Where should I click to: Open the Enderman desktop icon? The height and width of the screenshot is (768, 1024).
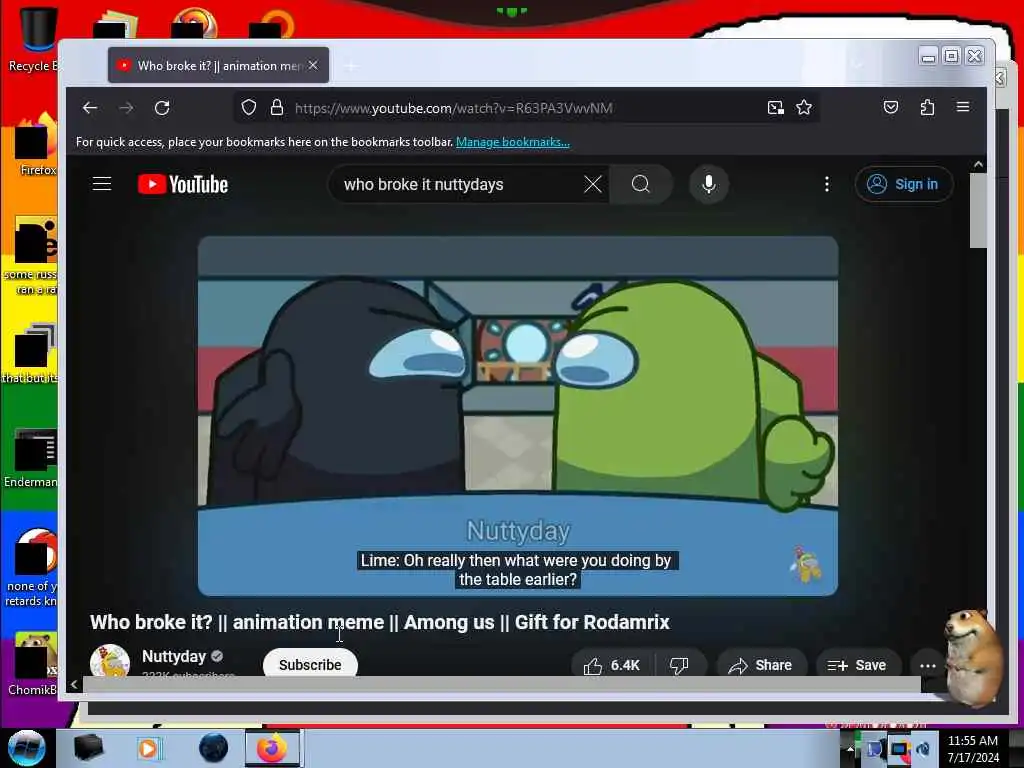(x=31, y=457)
